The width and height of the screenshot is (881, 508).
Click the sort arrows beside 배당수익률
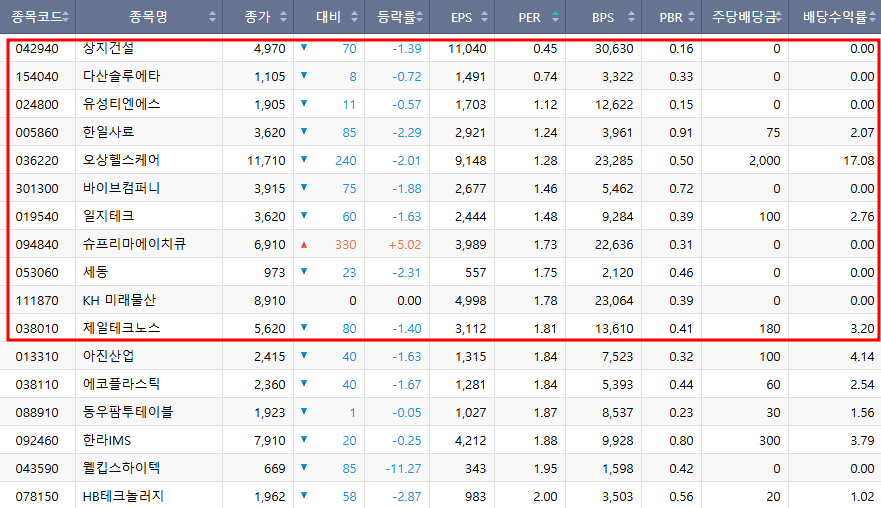pyautogui.click(x=871, y=17)
